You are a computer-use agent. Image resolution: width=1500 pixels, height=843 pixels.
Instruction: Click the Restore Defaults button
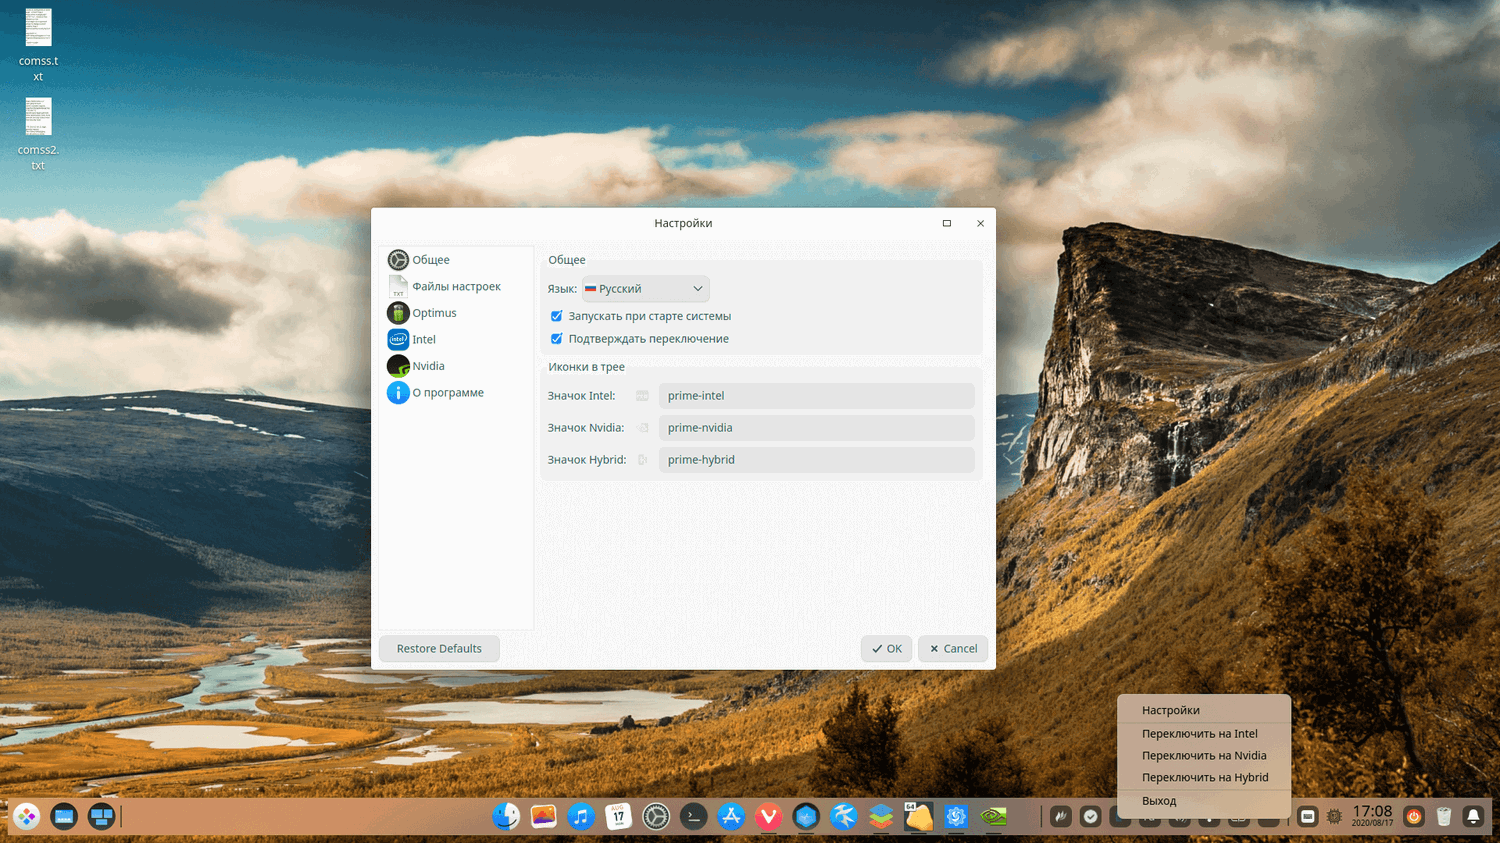pos(439,649)
